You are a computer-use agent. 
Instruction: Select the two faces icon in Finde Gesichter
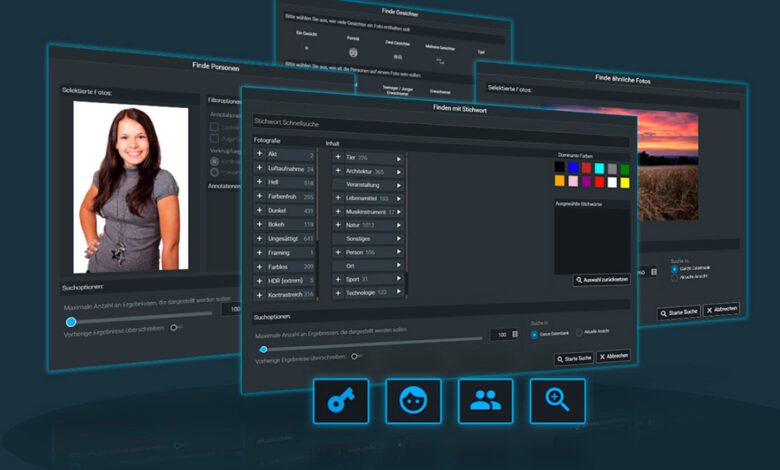397,57
